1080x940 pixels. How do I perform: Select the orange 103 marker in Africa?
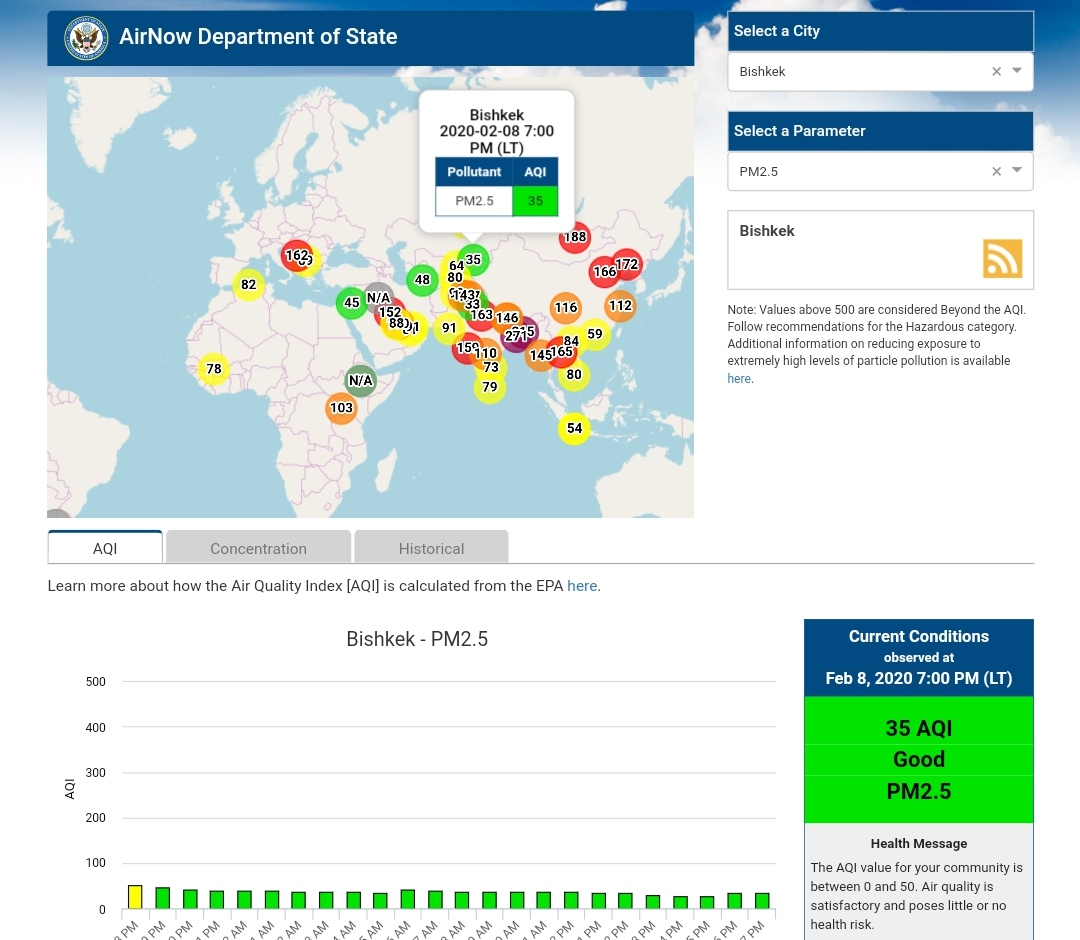pyautogui.click(x=341, y=408)
